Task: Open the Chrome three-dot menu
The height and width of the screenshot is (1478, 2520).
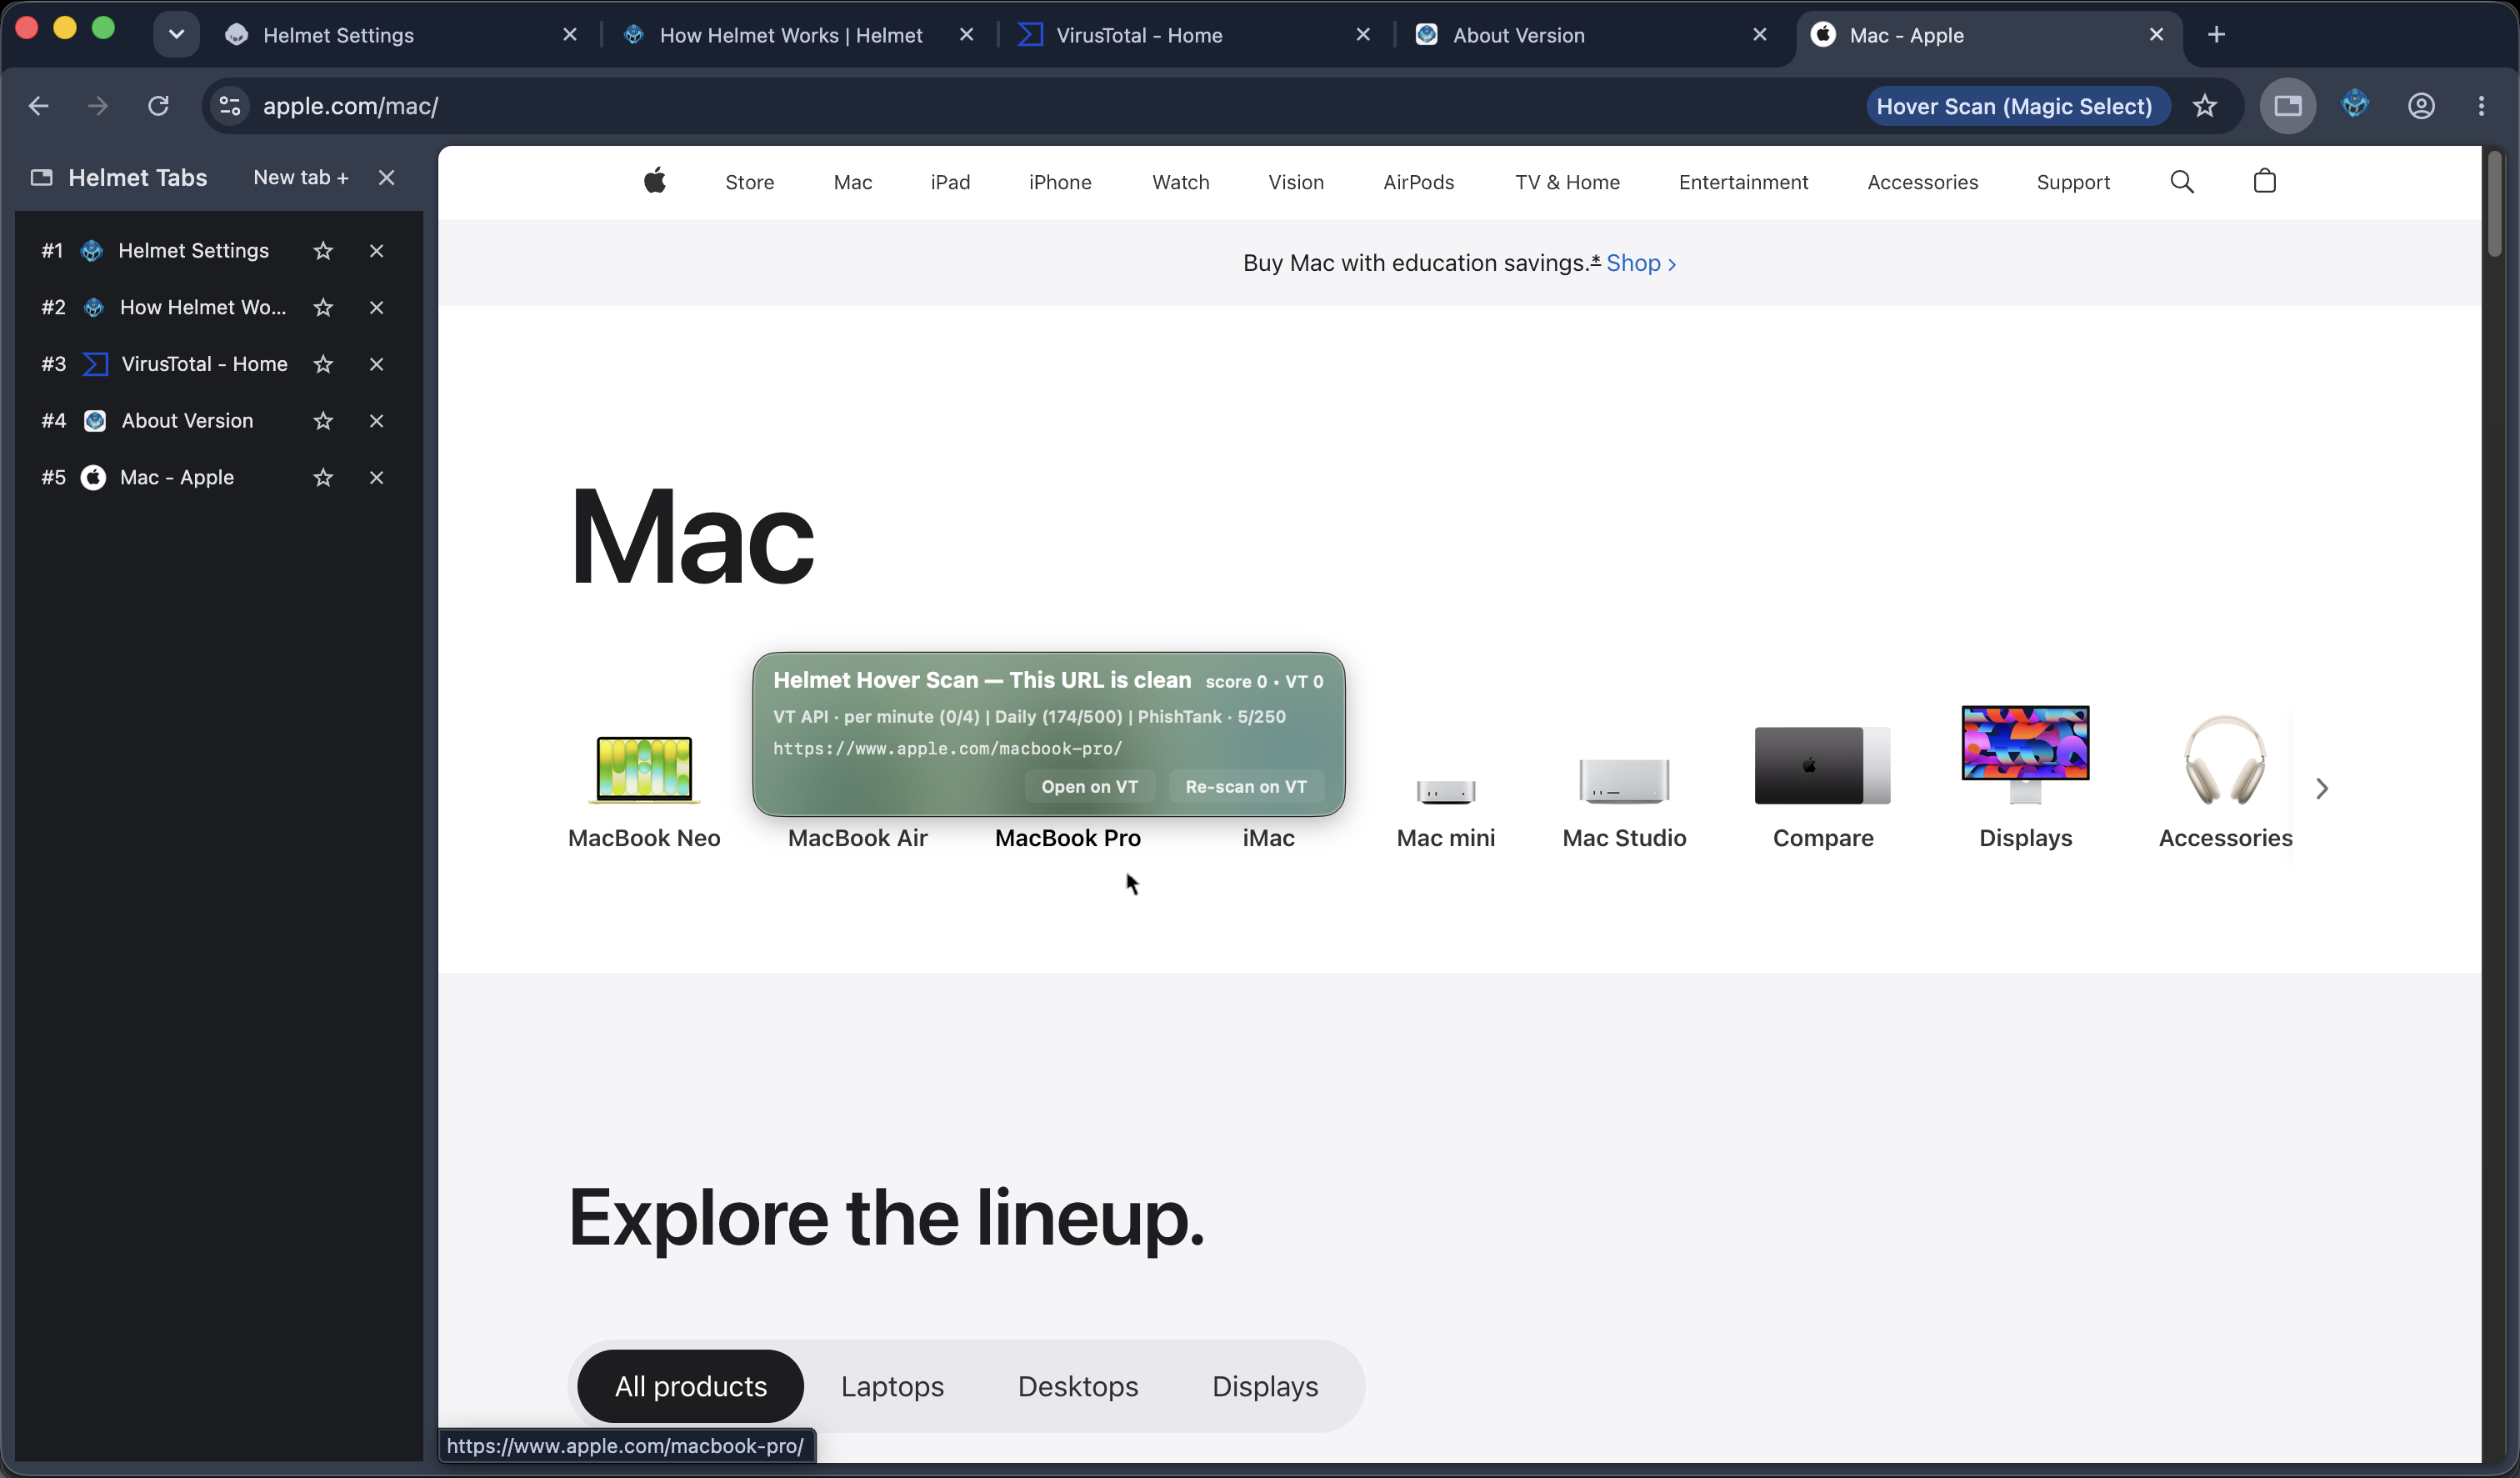Action: click(2482, 106)
